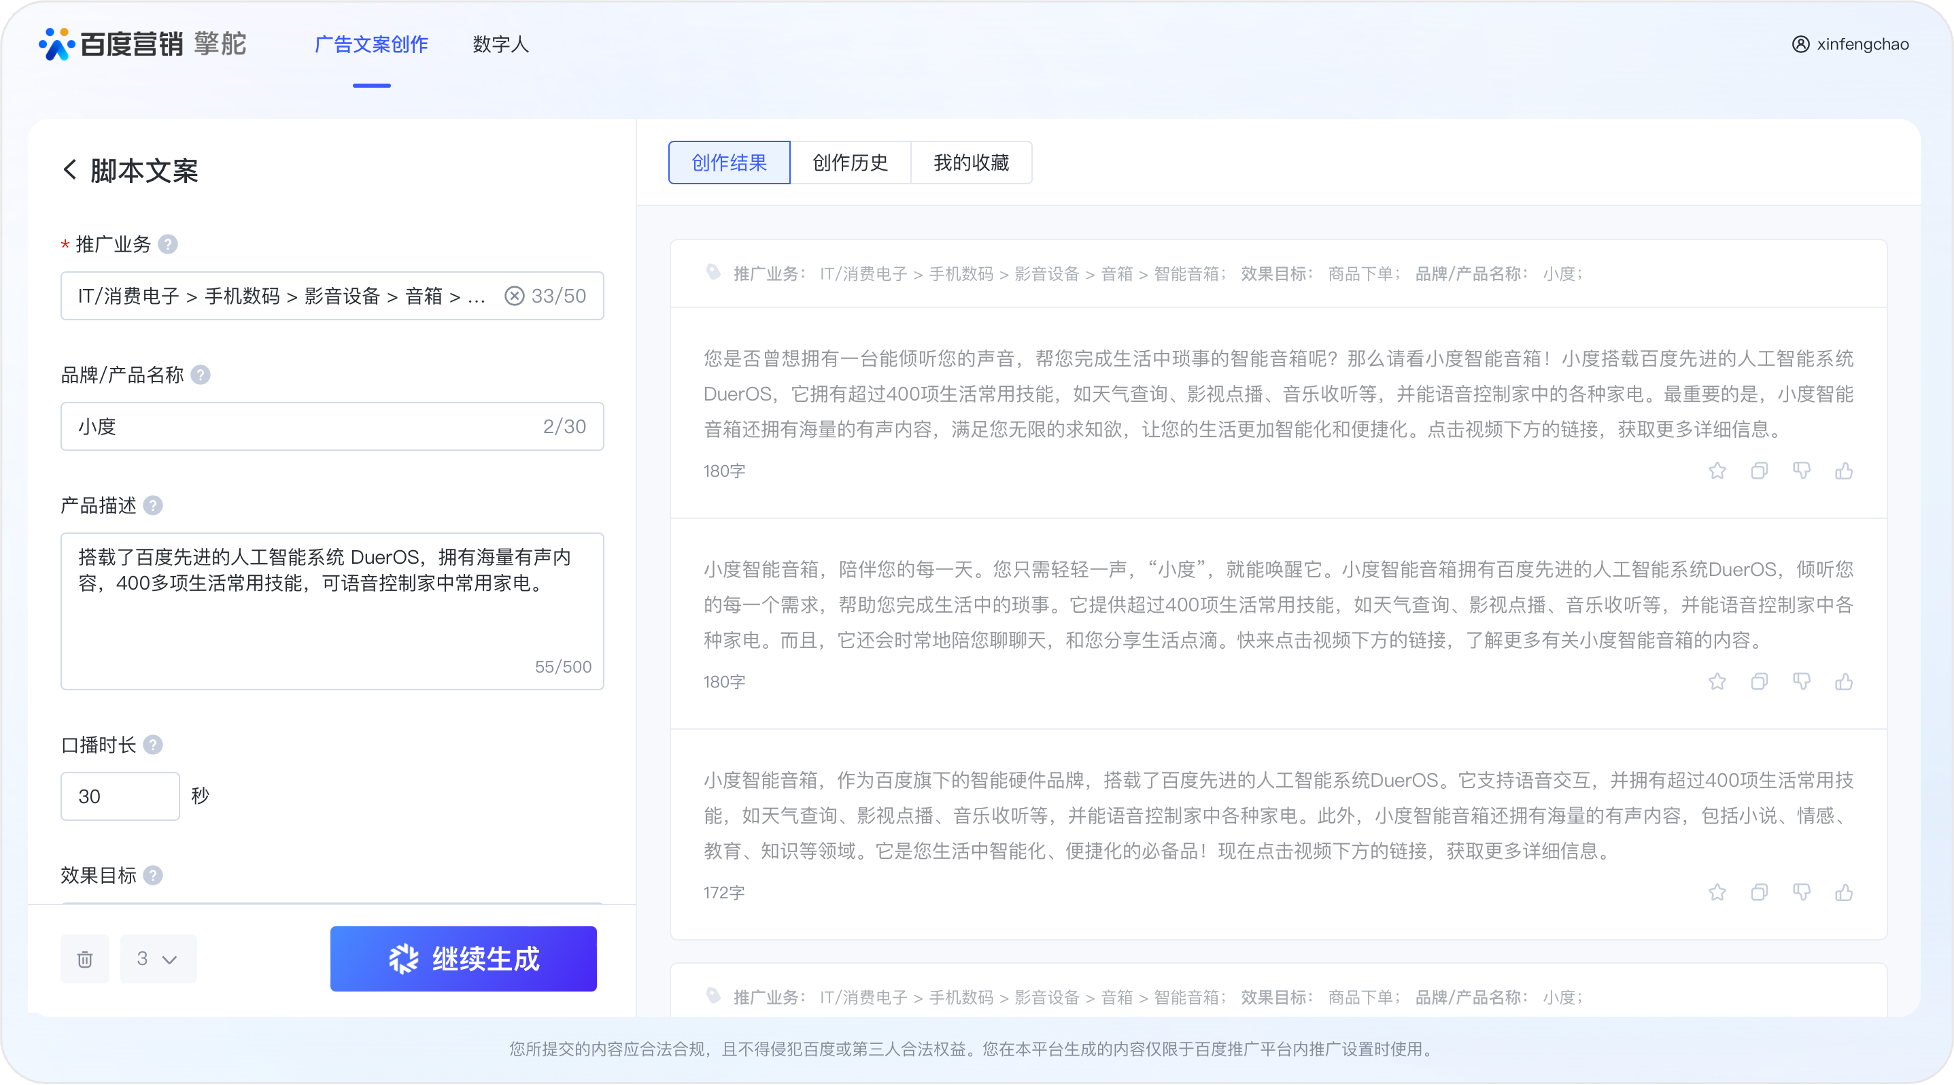Image resolution: width=1954 pixels, height=1085 pixels.
Task: Click the 33/50 counter in 推广业务 field
Action: [x=559, y=296]
